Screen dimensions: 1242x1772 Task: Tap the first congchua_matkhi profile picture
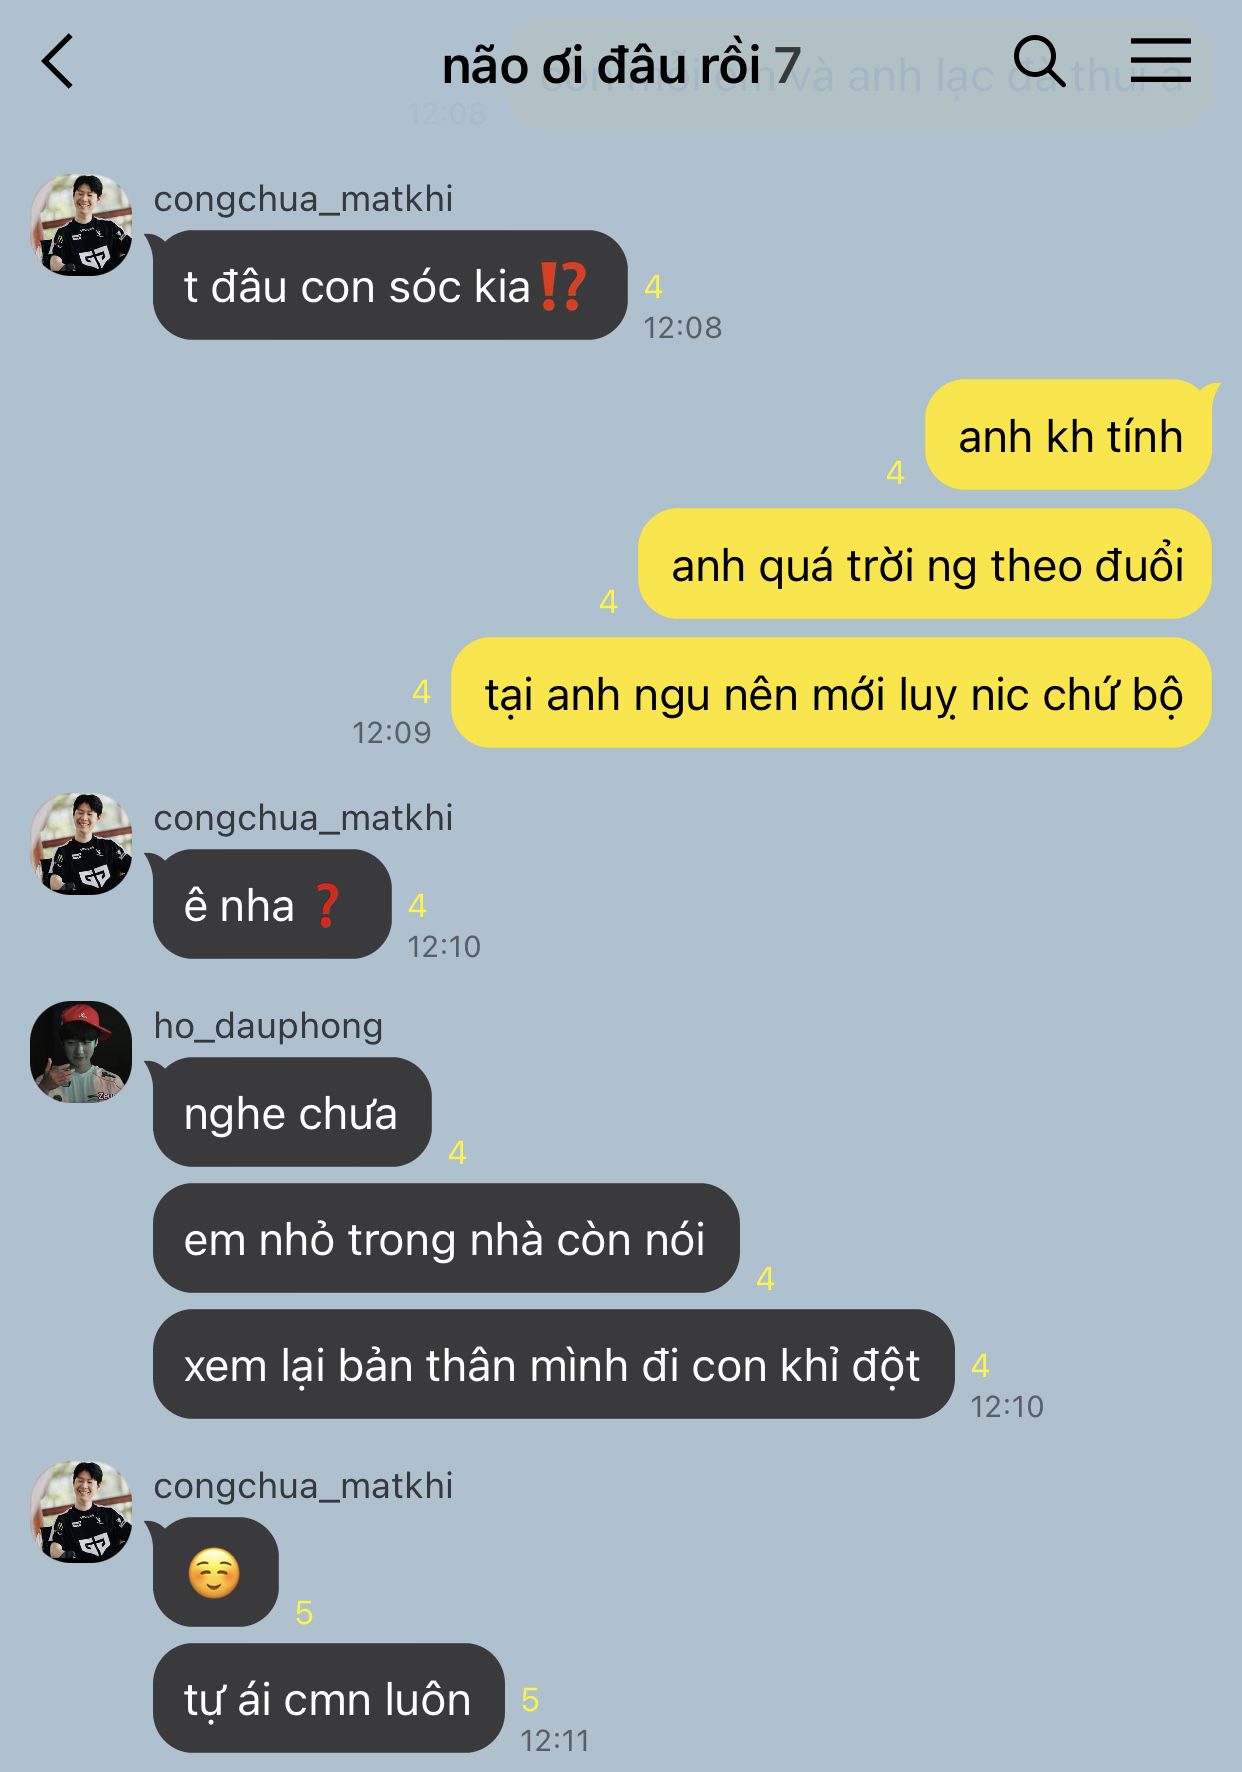[x=81, y=225]
